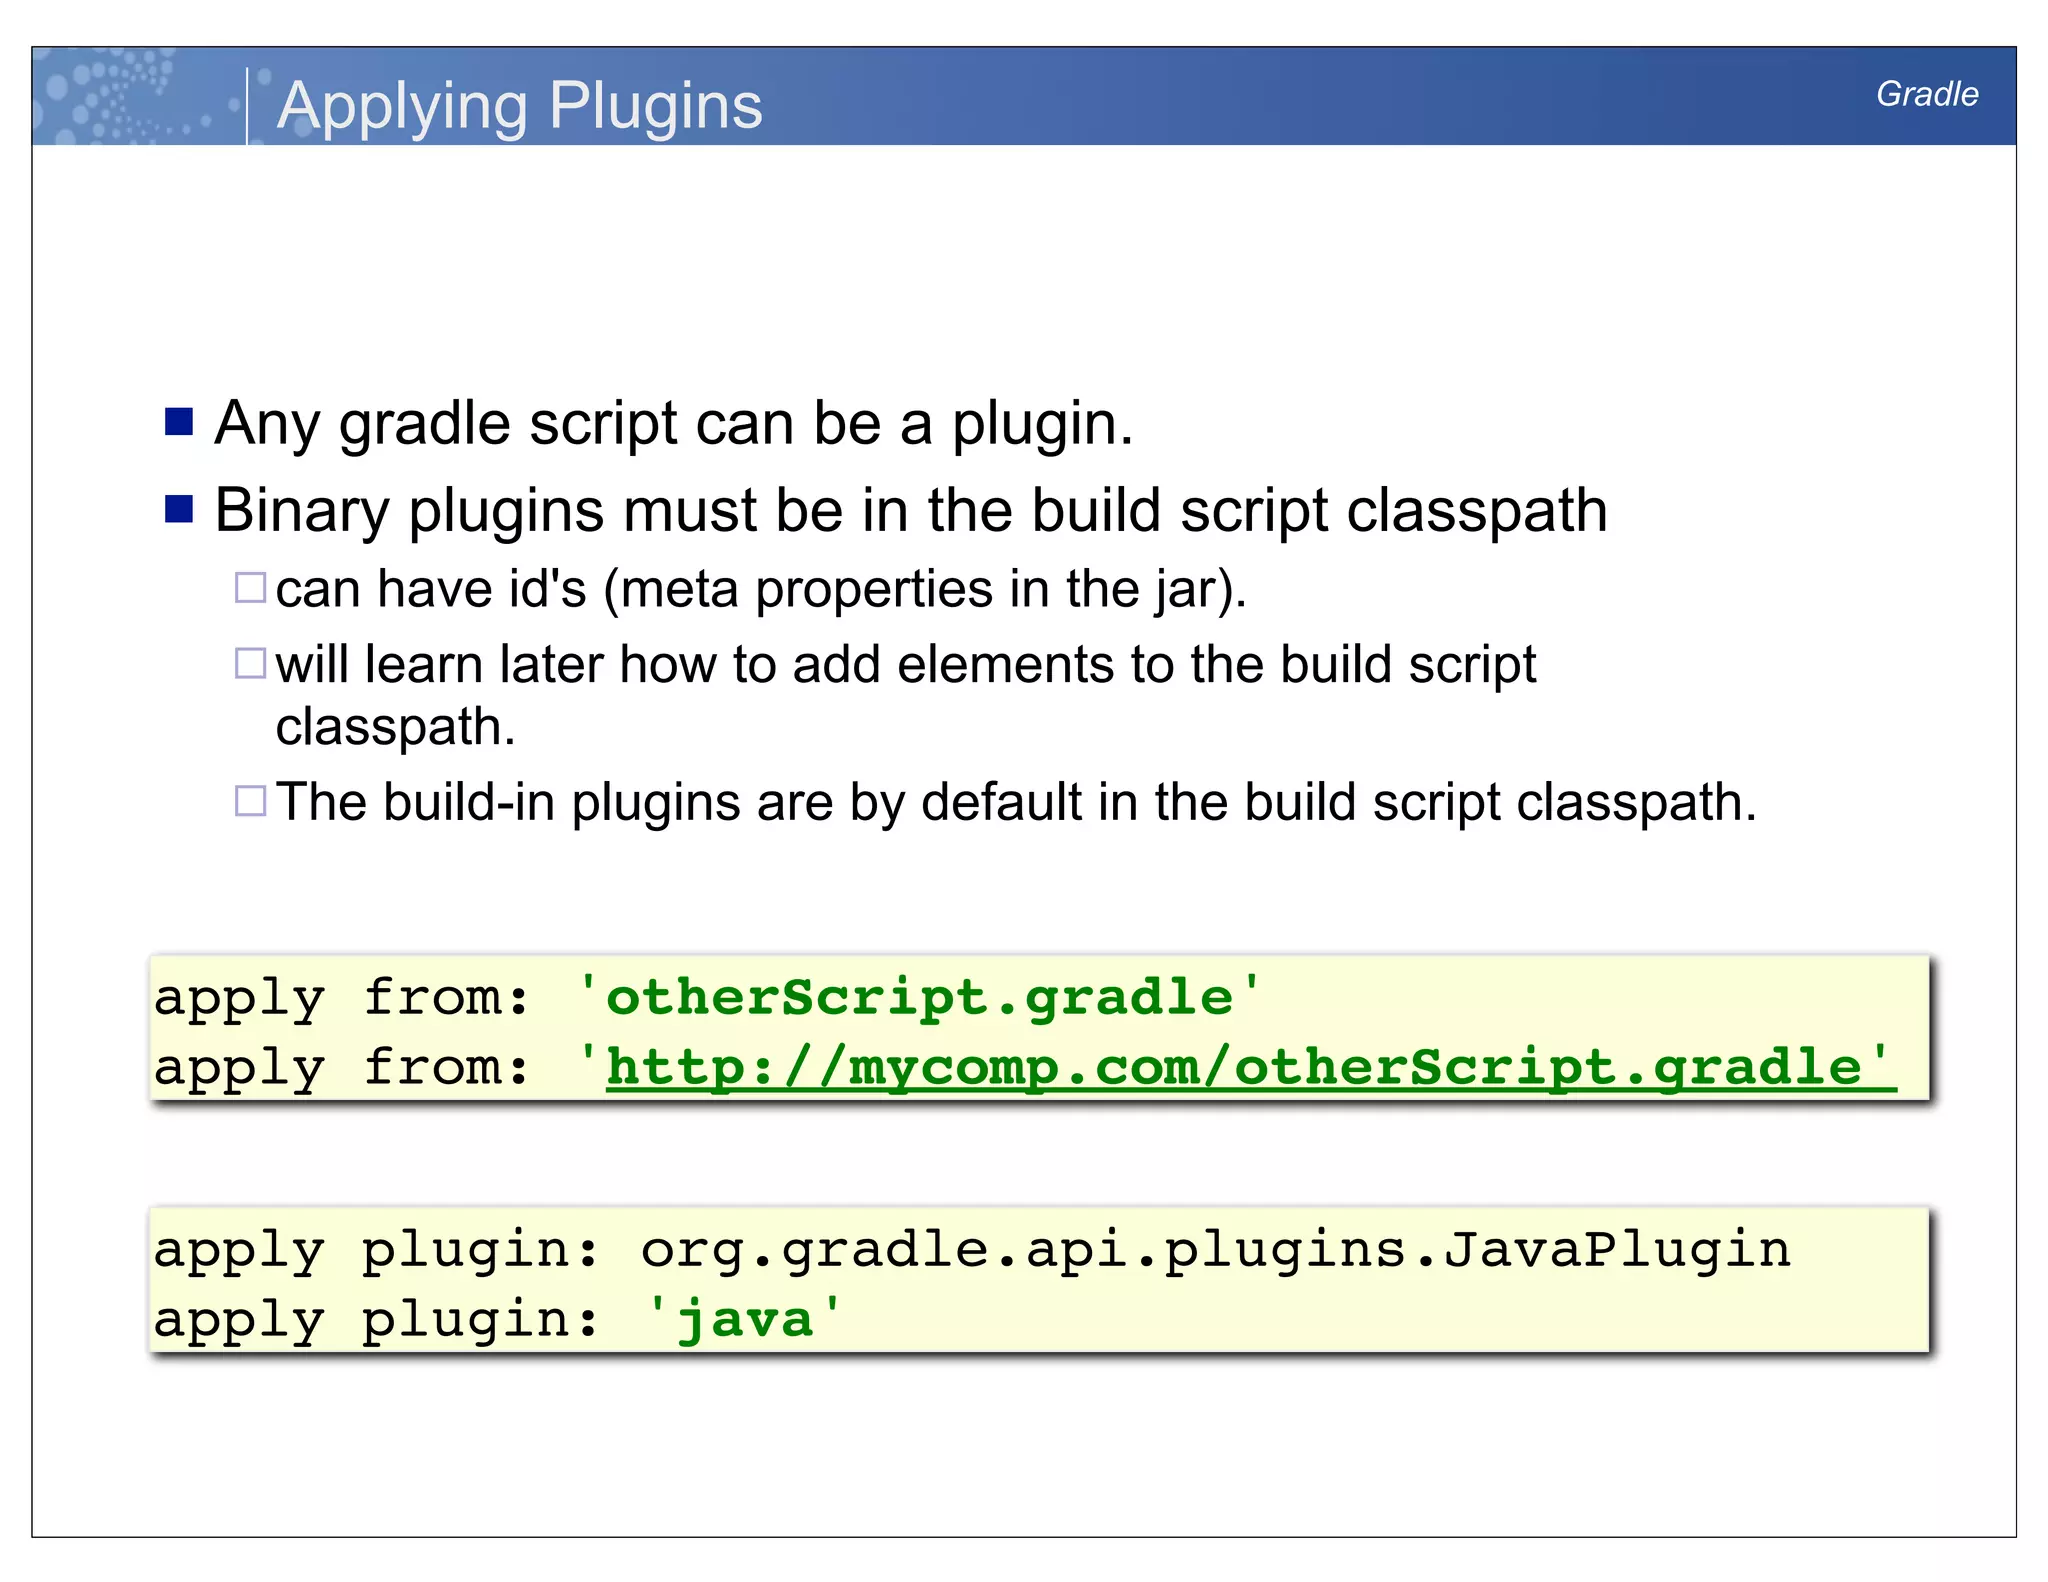Click 'will learn later how to add elements' line
Viewport: 2048px width, 1582px height.
click(x=906, y=695)
